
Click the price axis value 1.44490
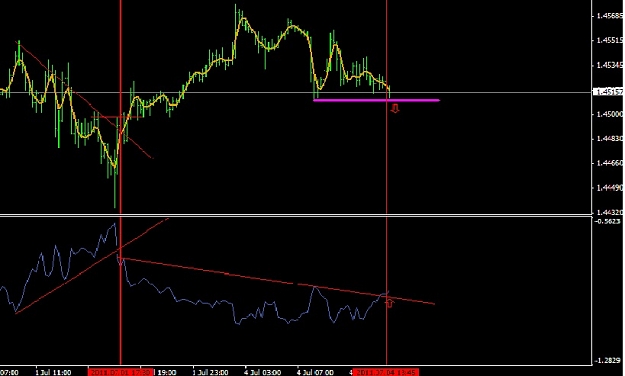[609, 187]
